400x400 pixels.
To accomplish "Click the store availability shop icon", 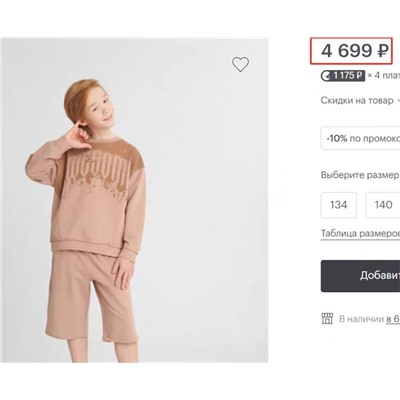I will [x=327, y=319].
